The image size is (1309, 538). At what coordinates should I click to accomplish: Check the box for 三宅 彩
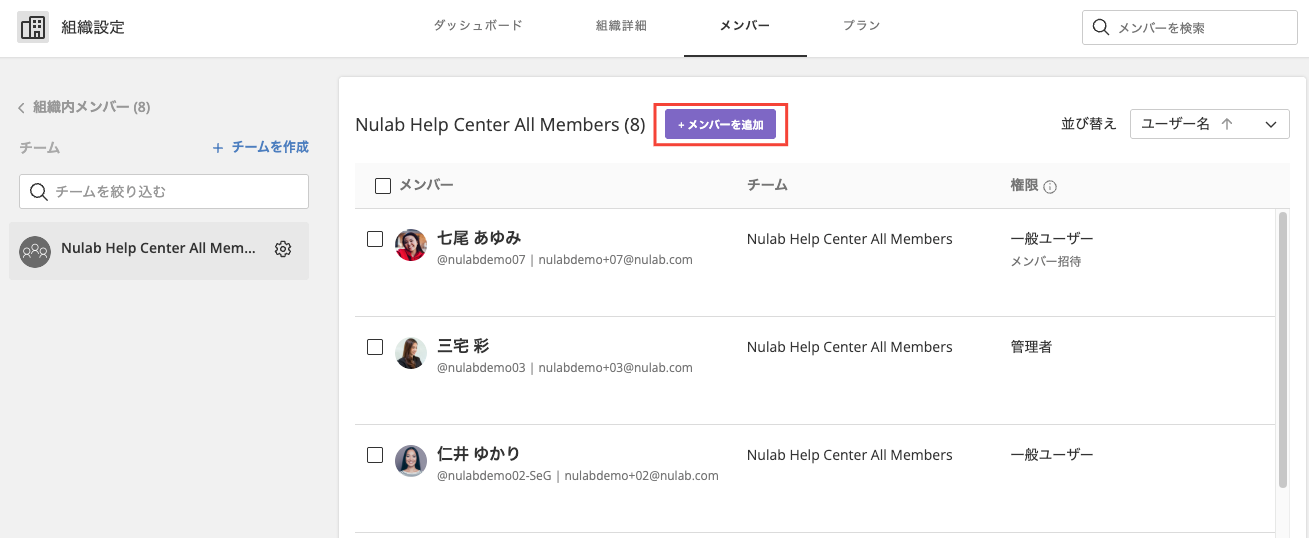[375, 347]
